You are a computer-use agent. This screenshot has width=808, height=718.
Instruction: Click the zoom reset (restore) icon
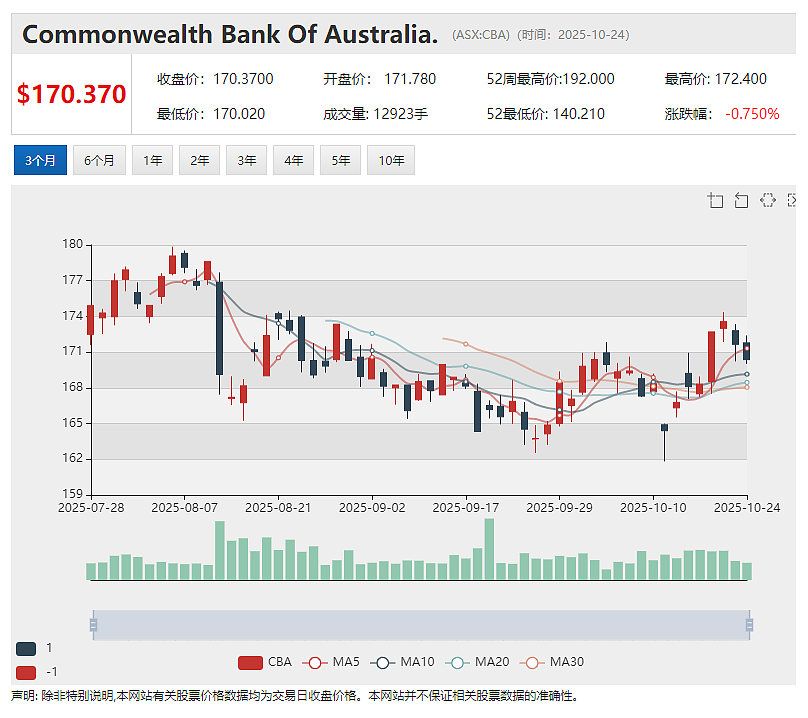[741, 200]
